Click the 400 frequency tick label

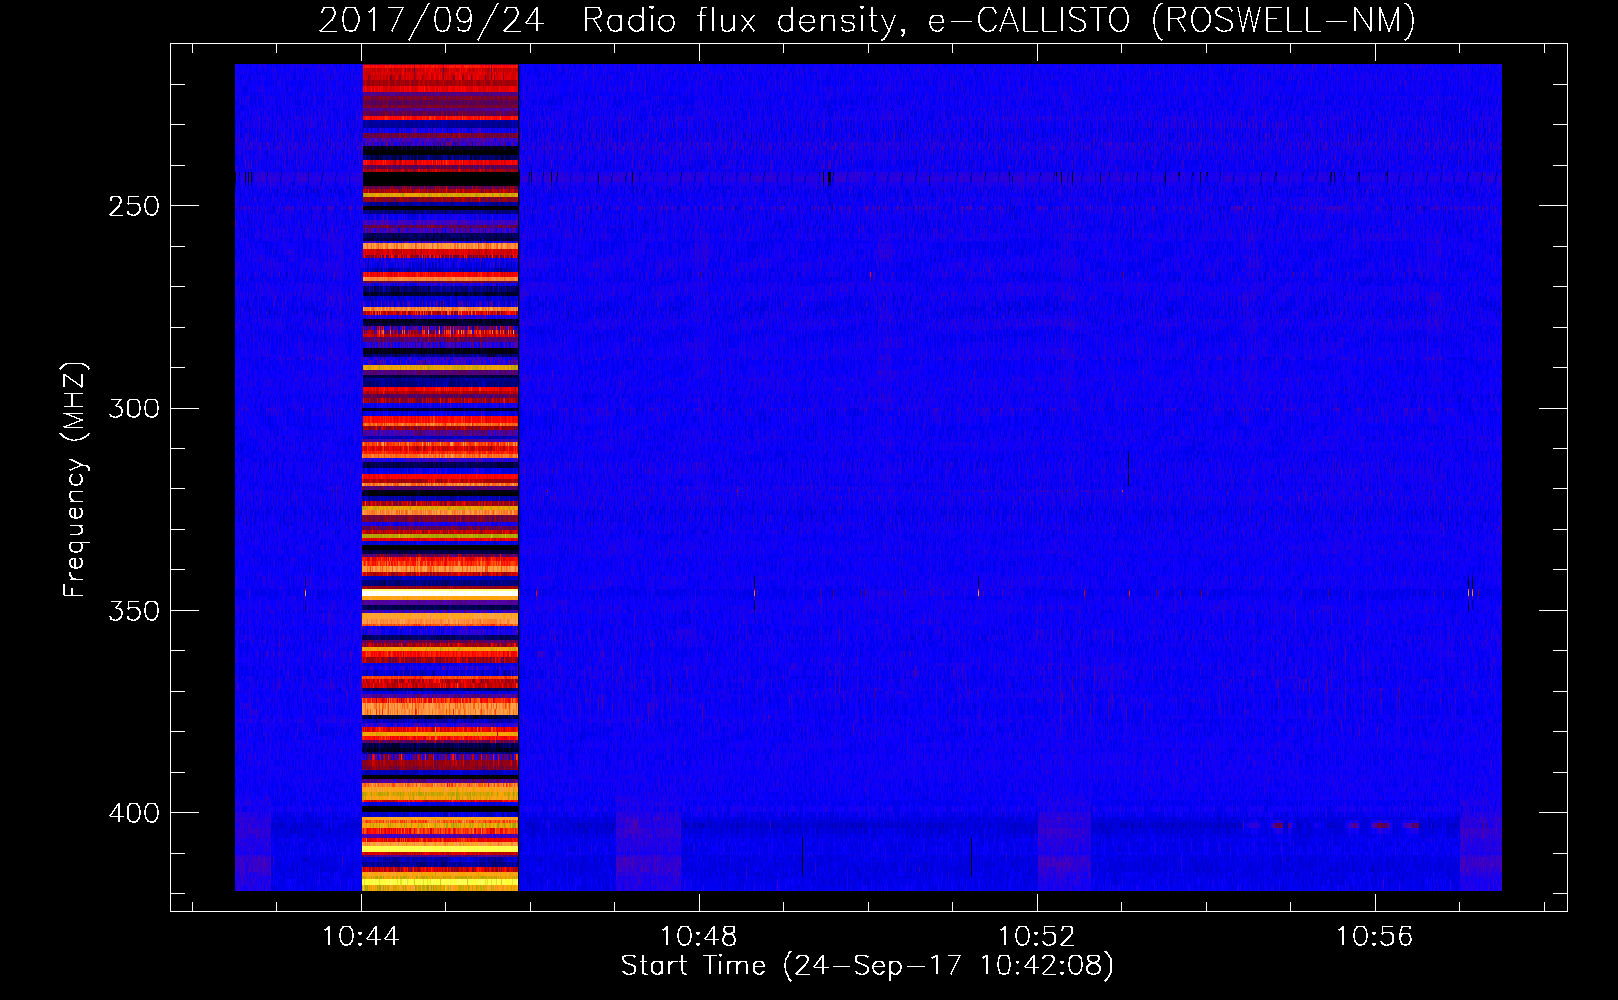pyautogui.click(x=134, y=813)
